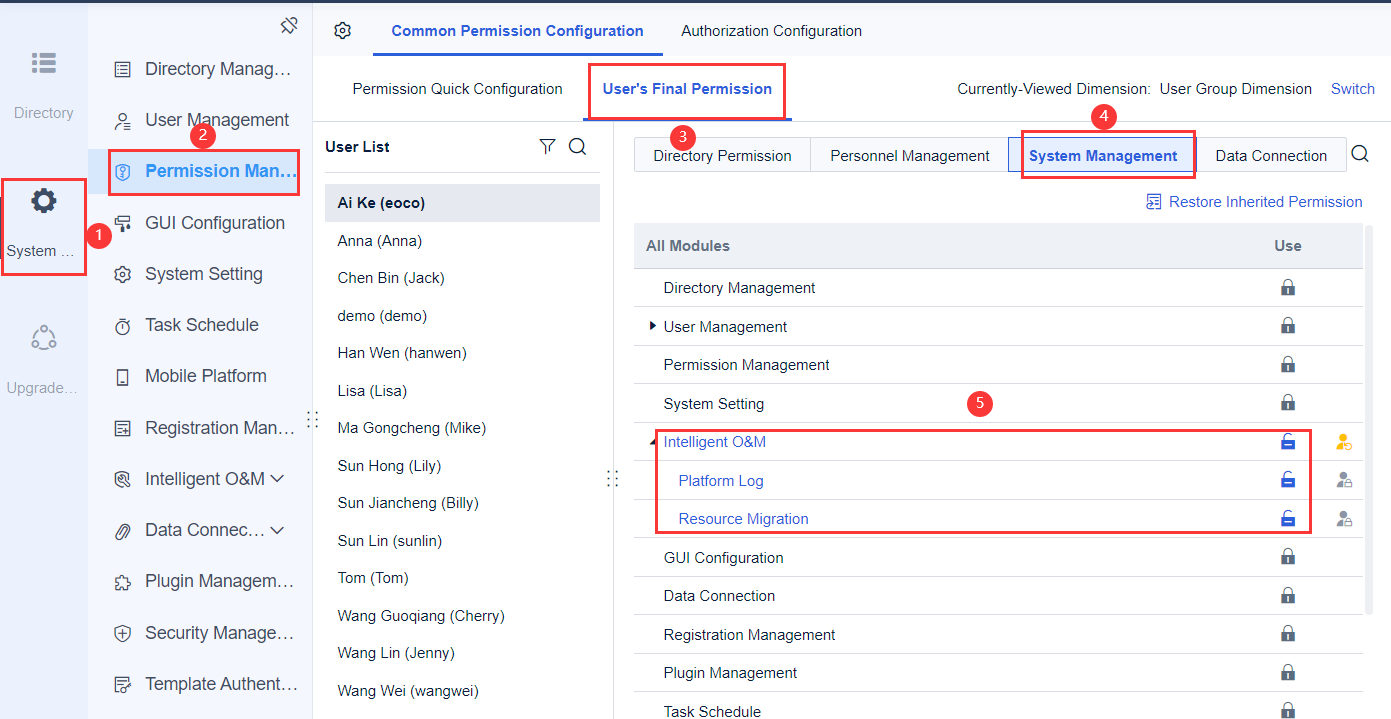This screenshot has height=719, width=1391.
Task: Open Permission Quick Configuration tab
Action: pyautogui.click(x=457, y=89)
